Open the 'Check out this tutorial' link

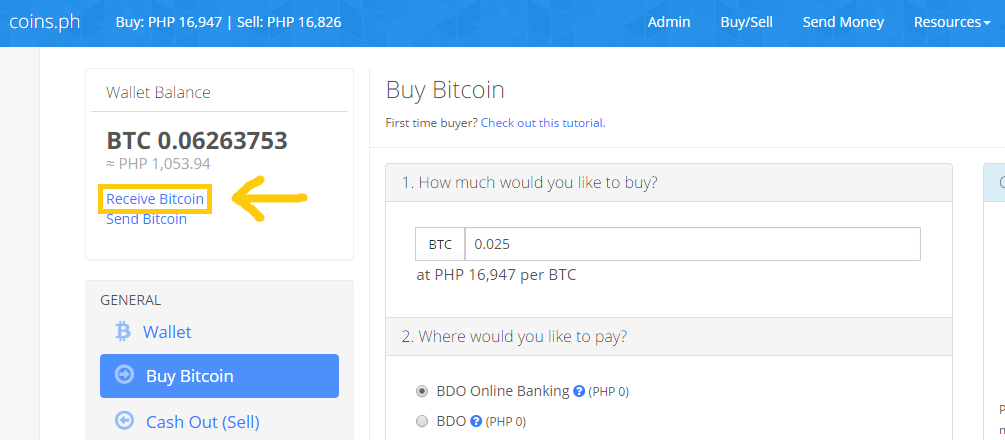click(x=542, y=123)
